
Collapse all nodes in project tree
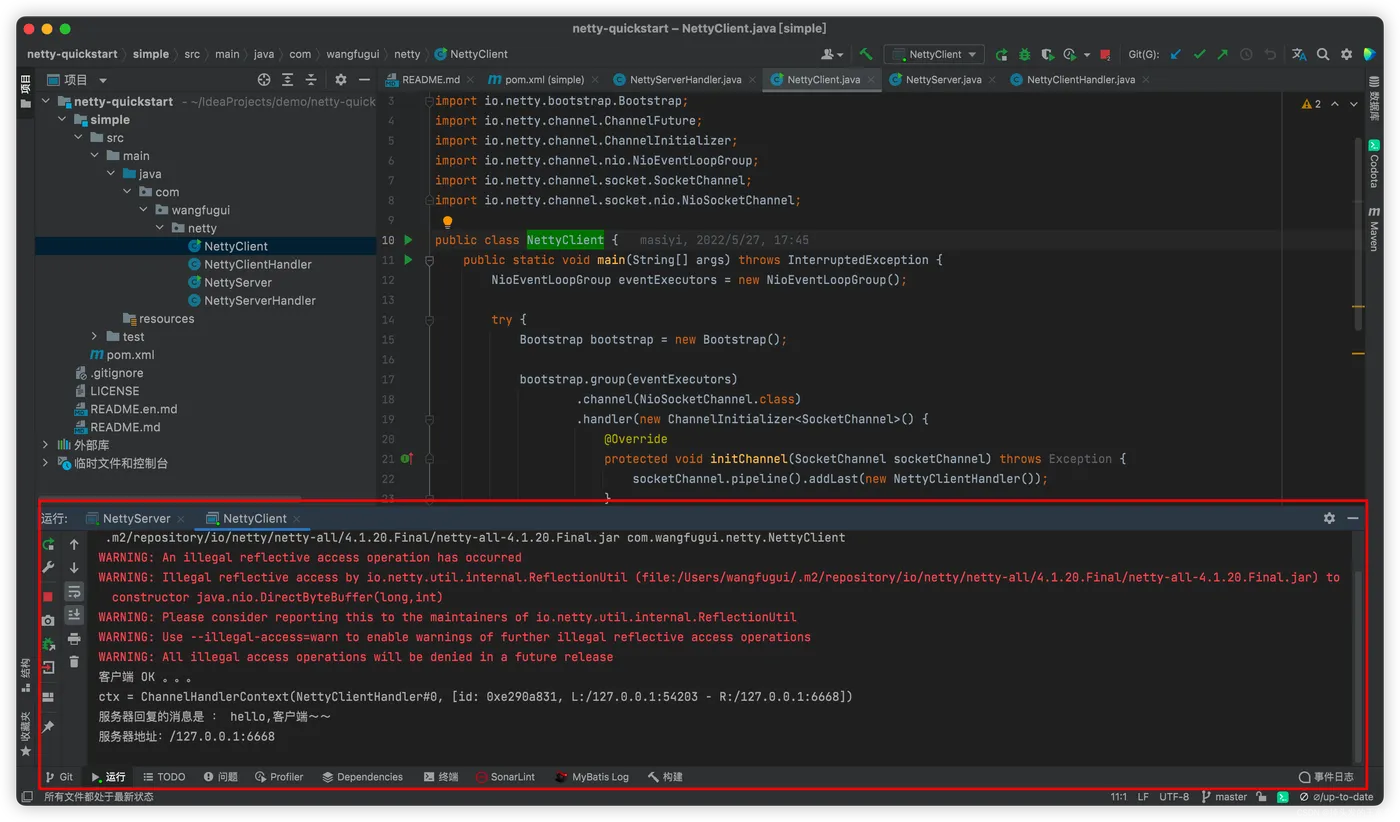[311, 80]
